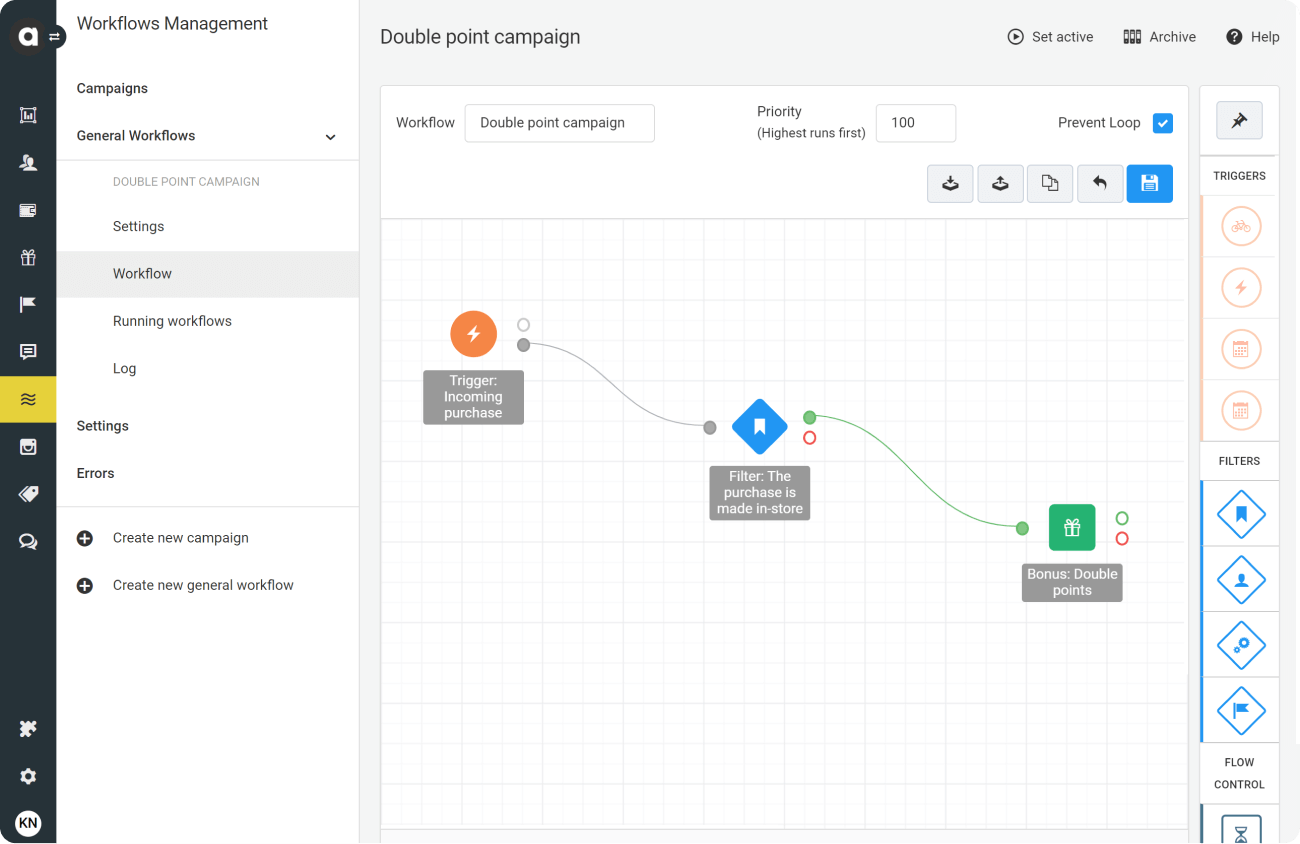Select the bookmark filter icon under Filters
This screenshot has height=844, width=1300.
(1240, 513)
